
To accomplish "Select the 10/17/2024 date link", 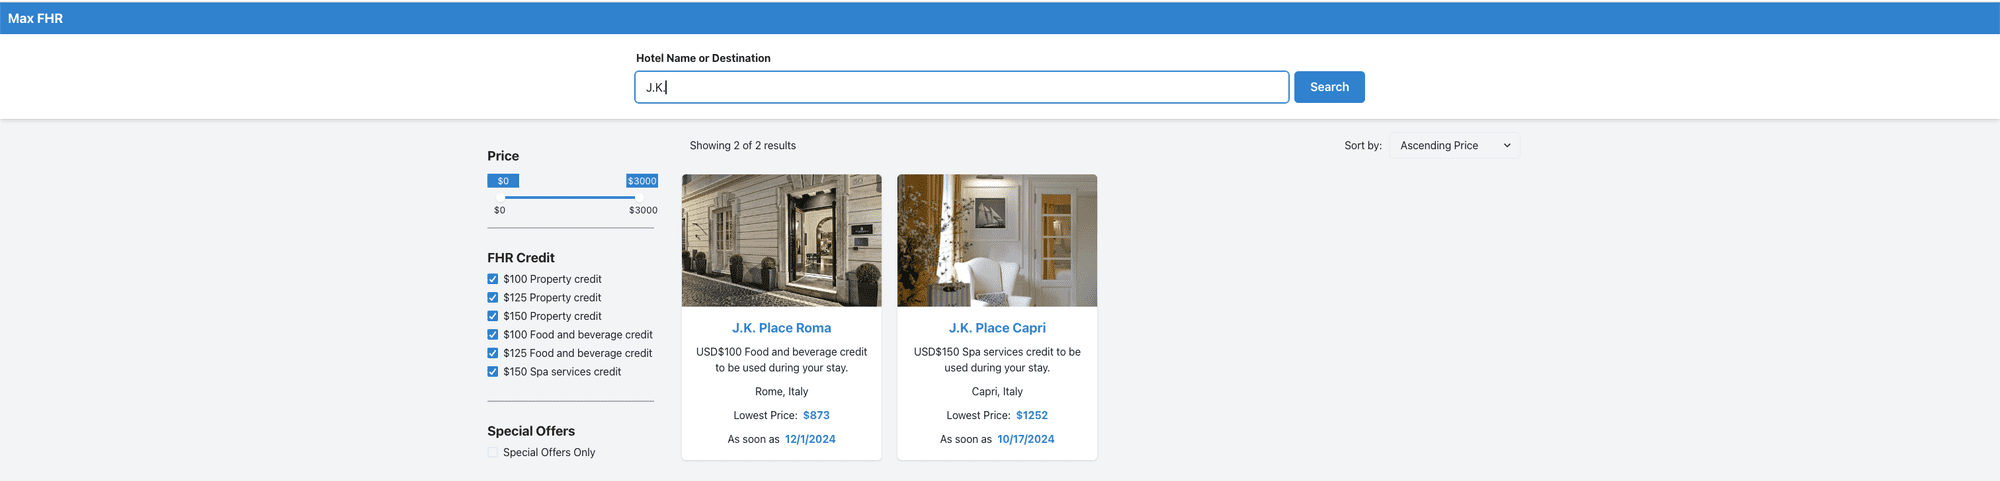I will click(1026, 439).
